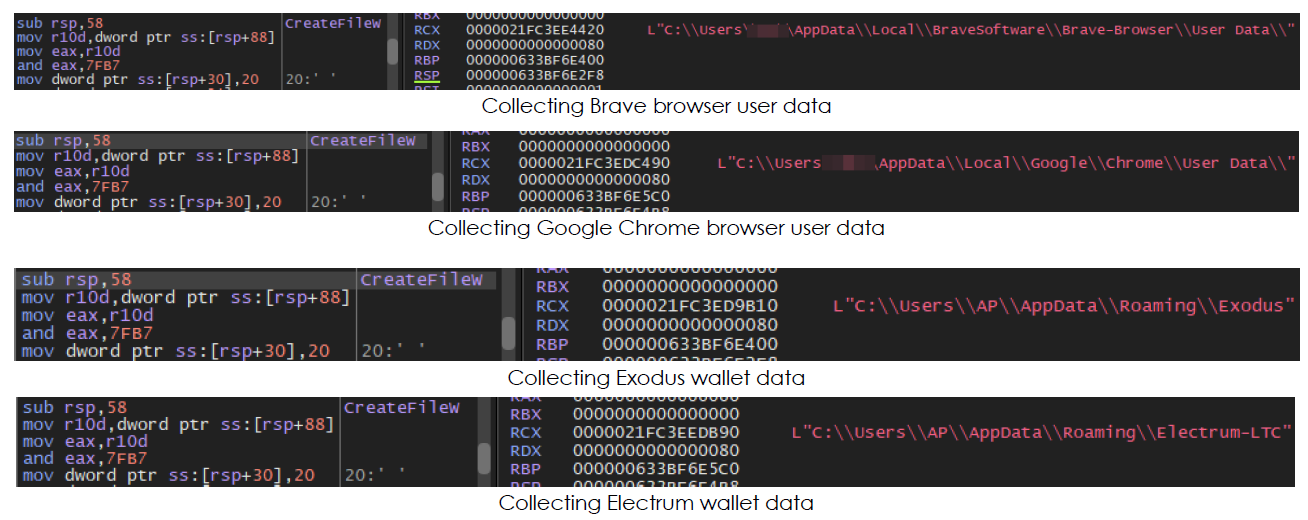Click the underlined RSP register label
The height and width of the screenshot is (520, 1308).
point(425,75)
